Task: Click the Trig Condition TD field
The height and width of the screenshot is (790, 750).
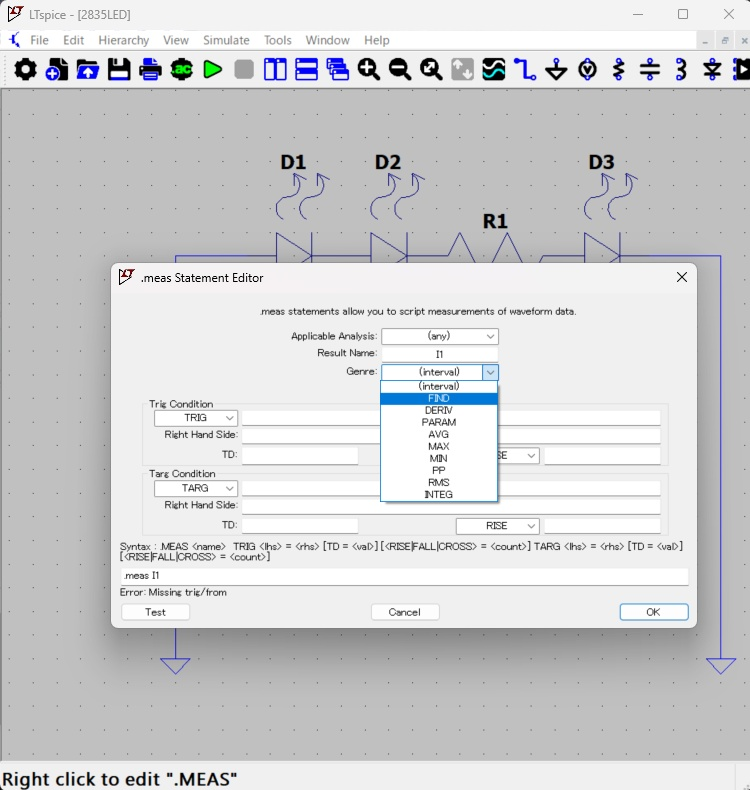Action: [x=300, y=455]
